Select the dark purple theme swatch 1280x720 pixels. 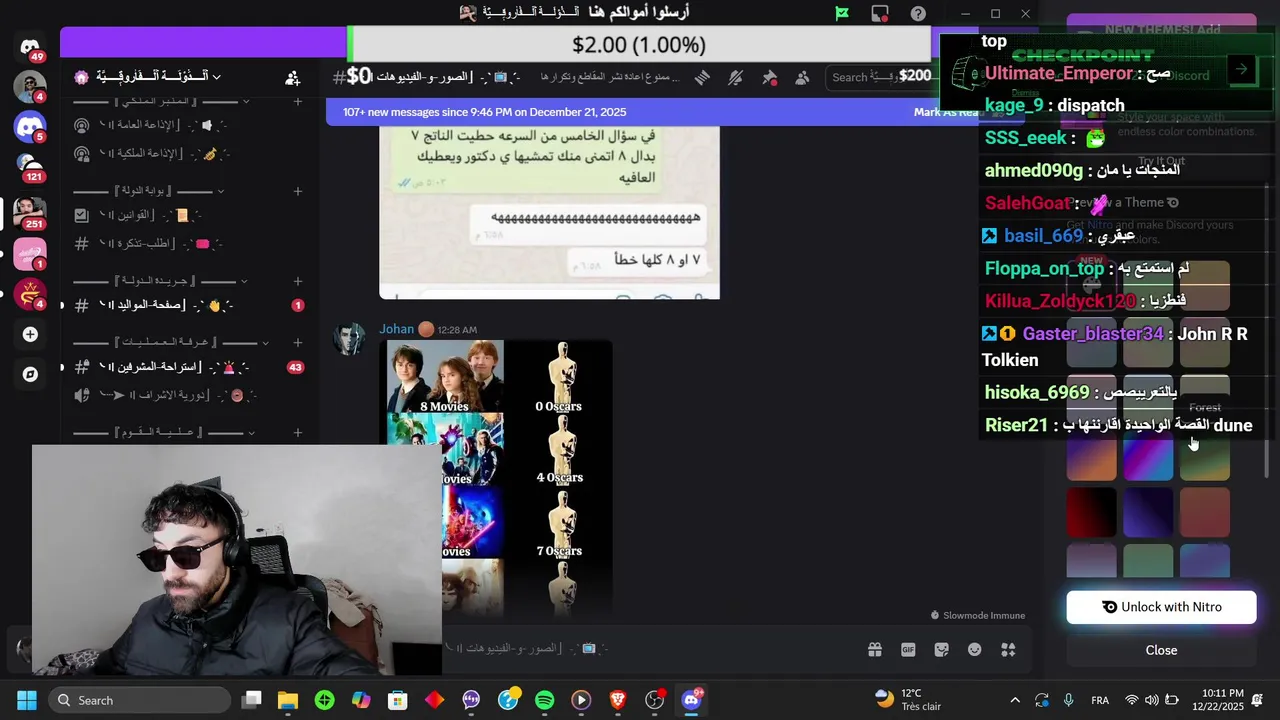(x=1148, y=512)
